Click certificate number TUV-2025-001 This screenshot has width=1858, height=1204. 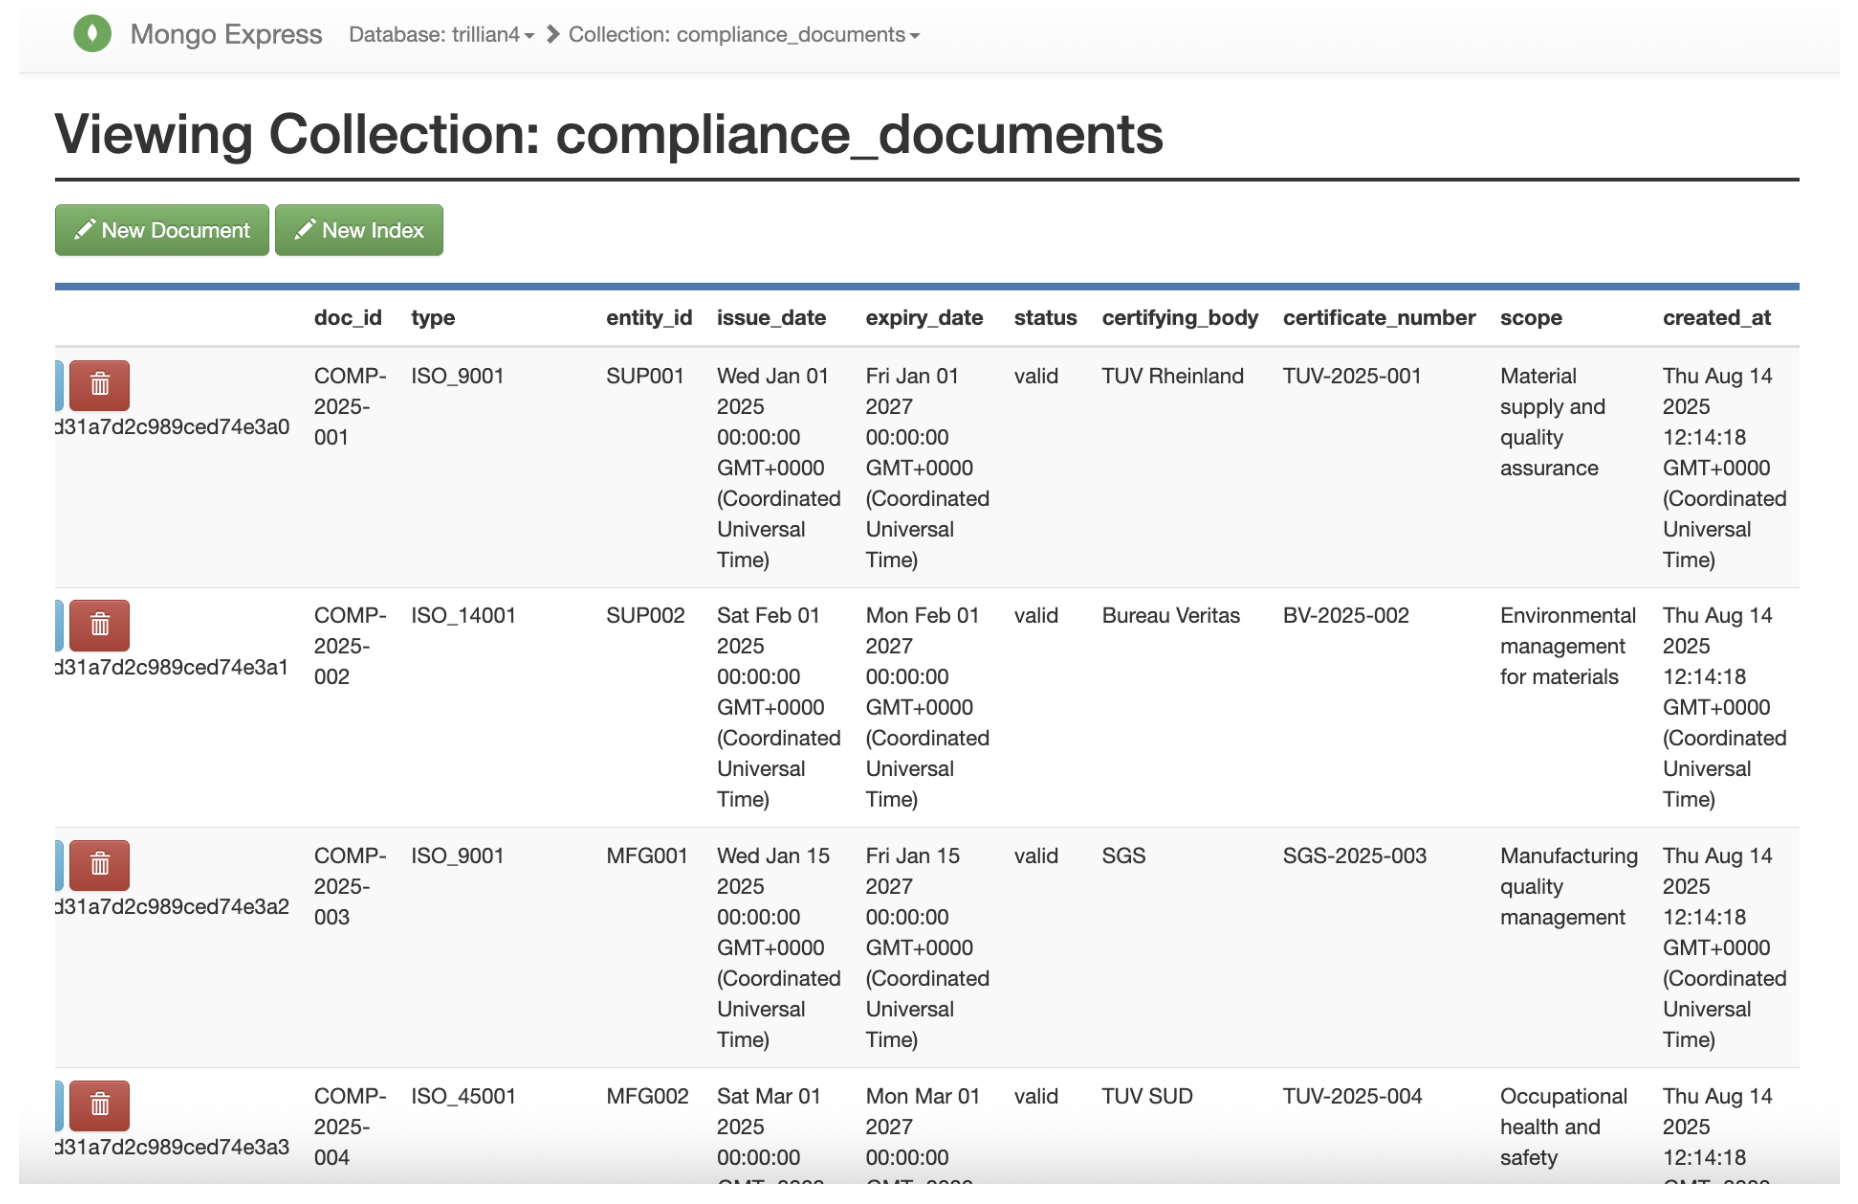coord(1352,376)
